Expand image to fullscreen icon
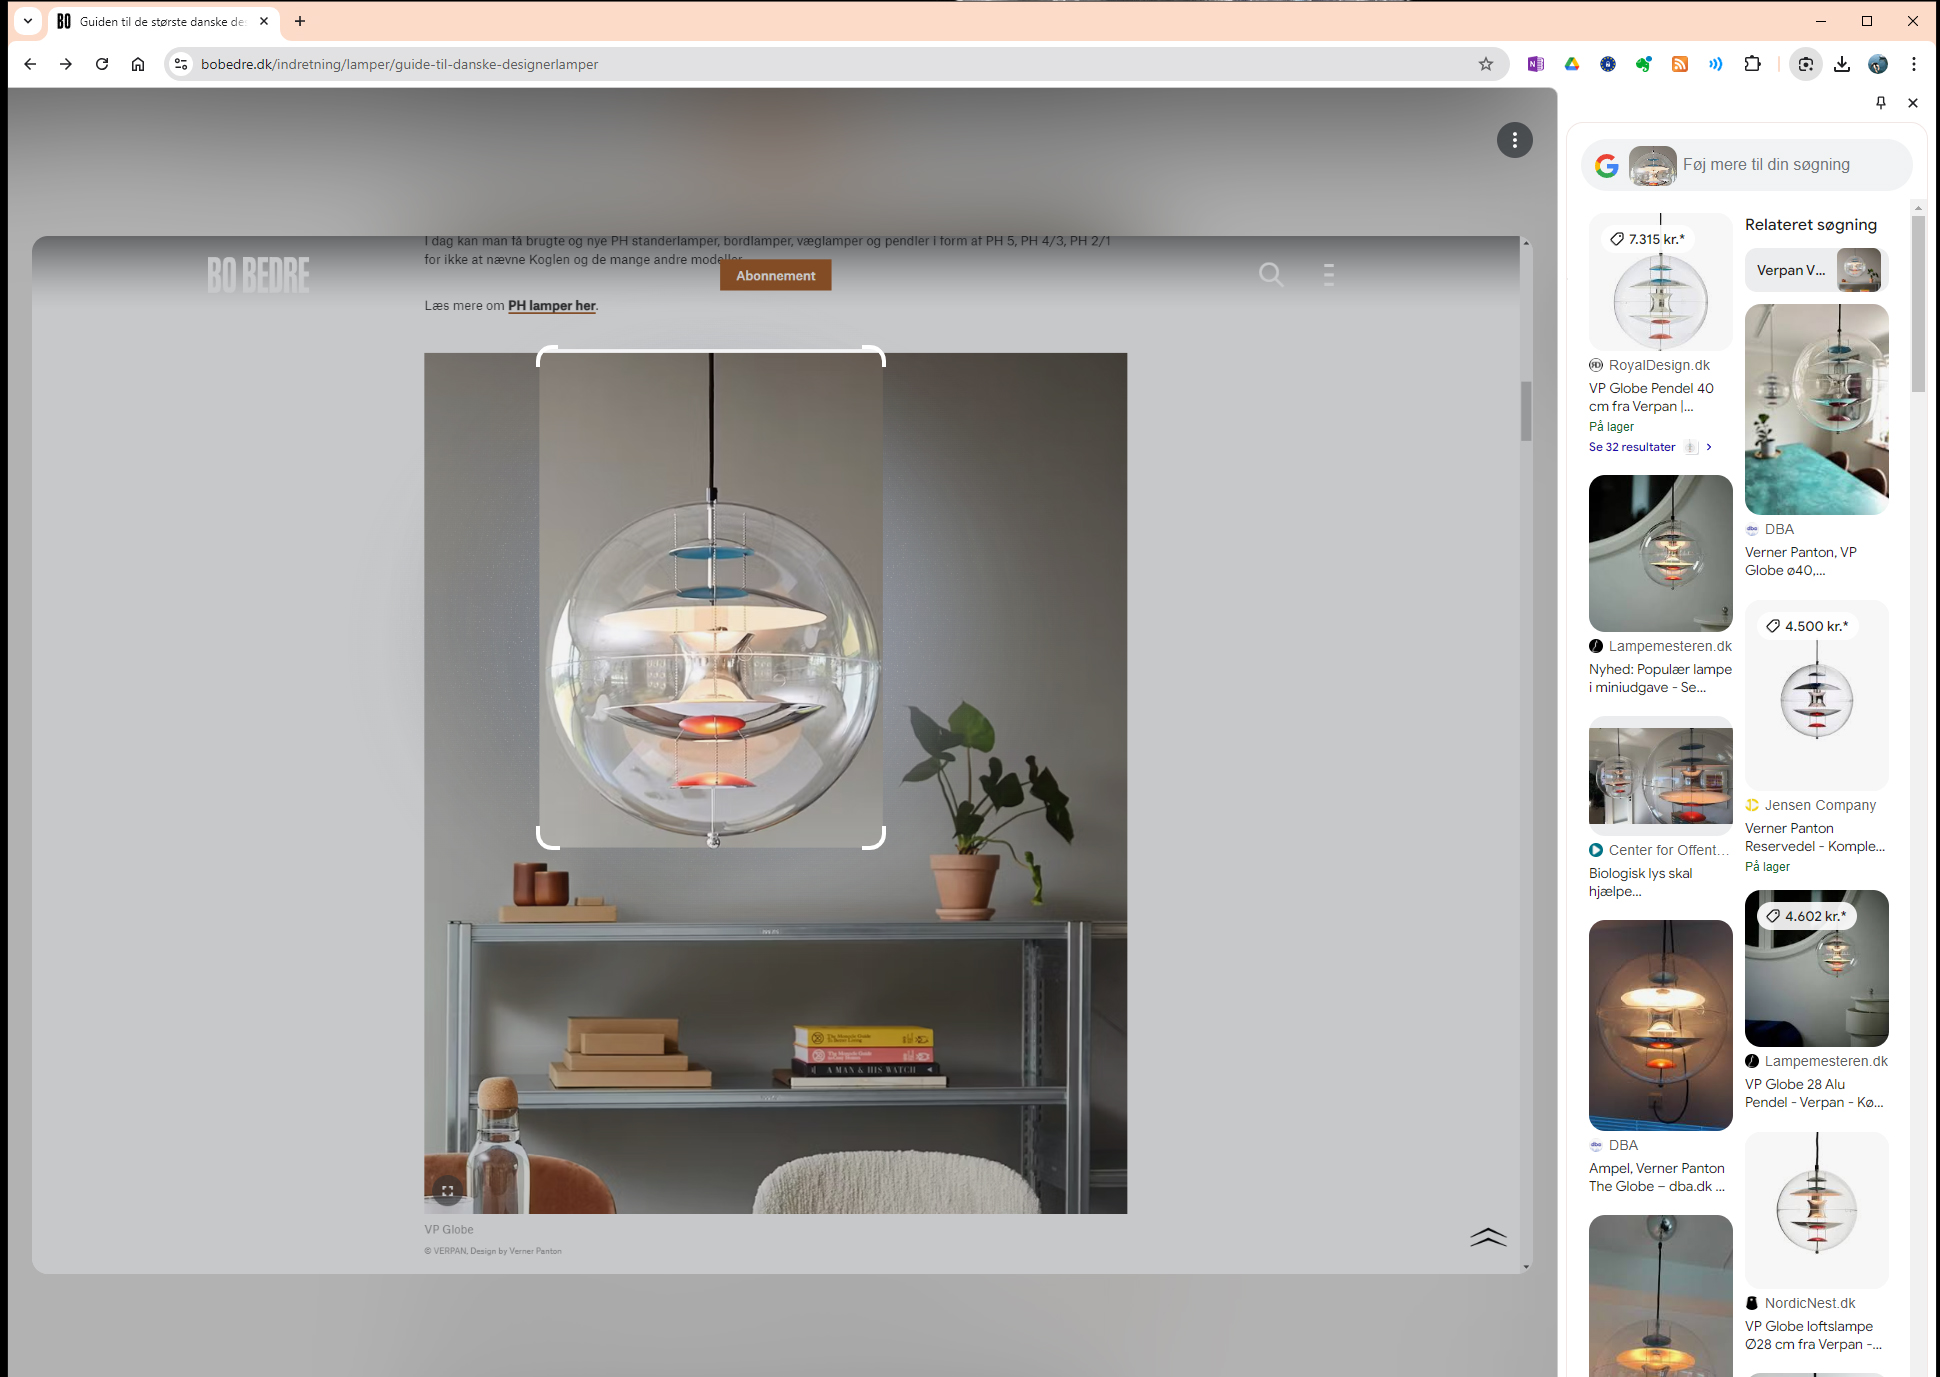 click(447, 1190)
